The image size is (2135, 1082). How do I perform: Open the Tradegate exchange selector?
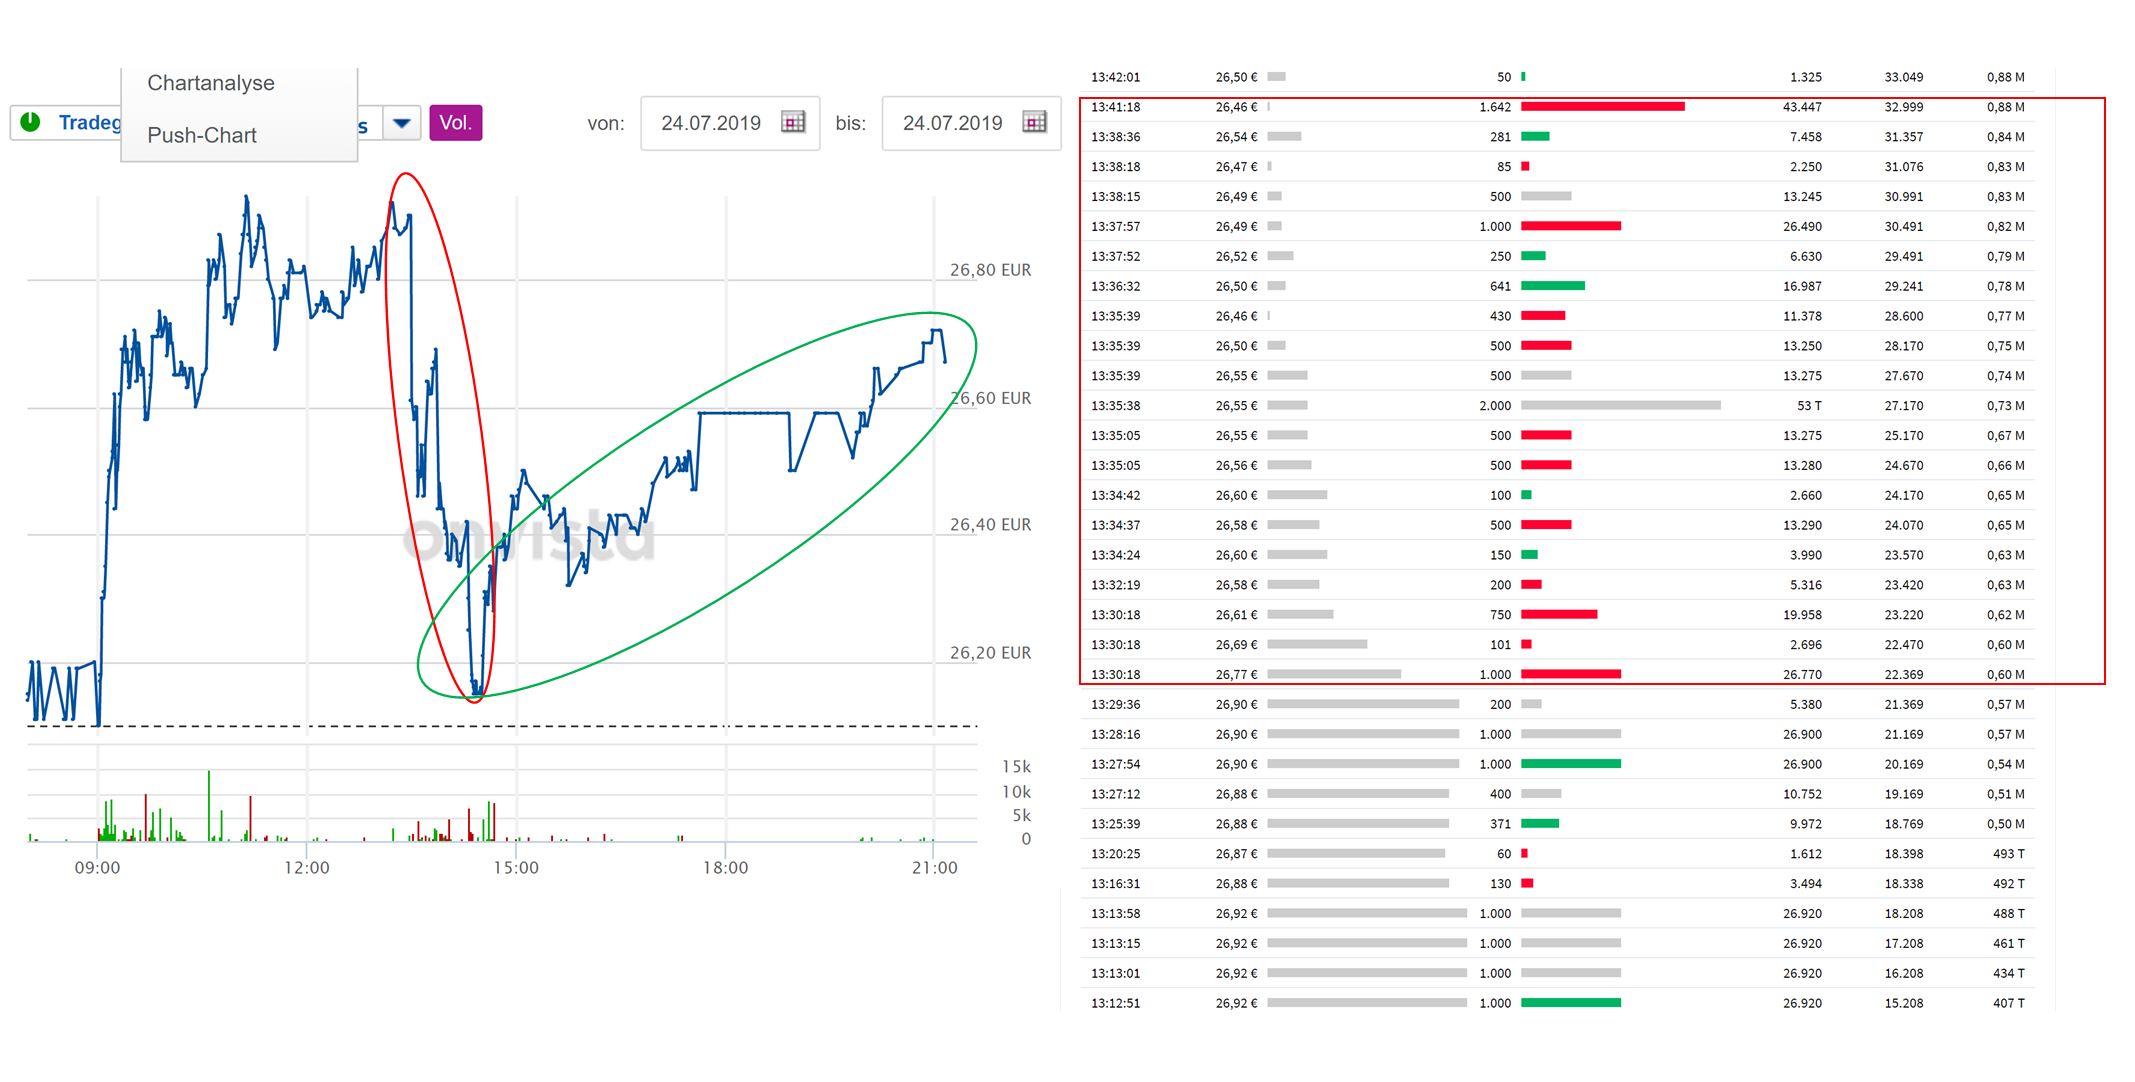(x=88, y=122)
